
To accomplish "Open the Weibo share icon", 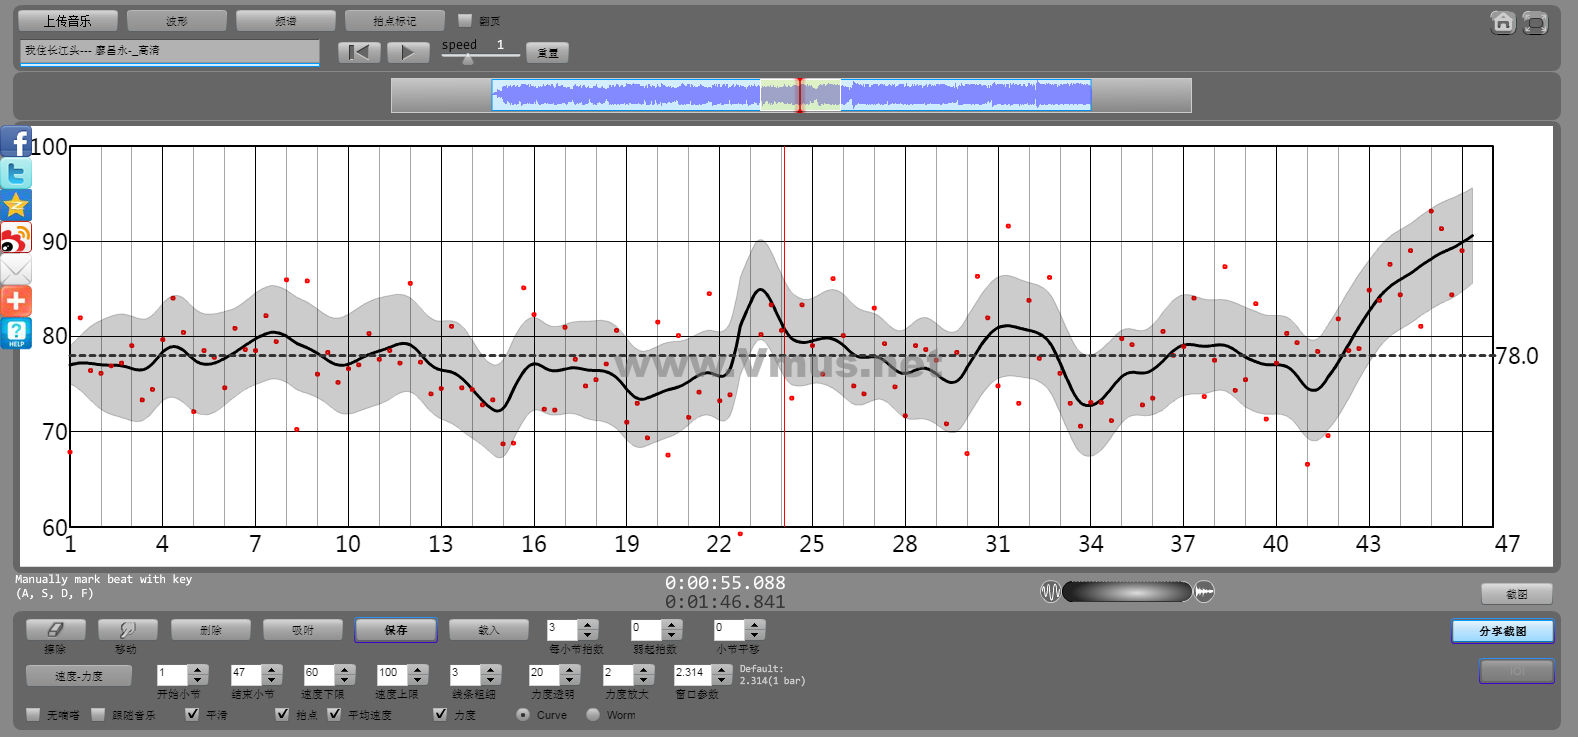I will click(16, 238).
